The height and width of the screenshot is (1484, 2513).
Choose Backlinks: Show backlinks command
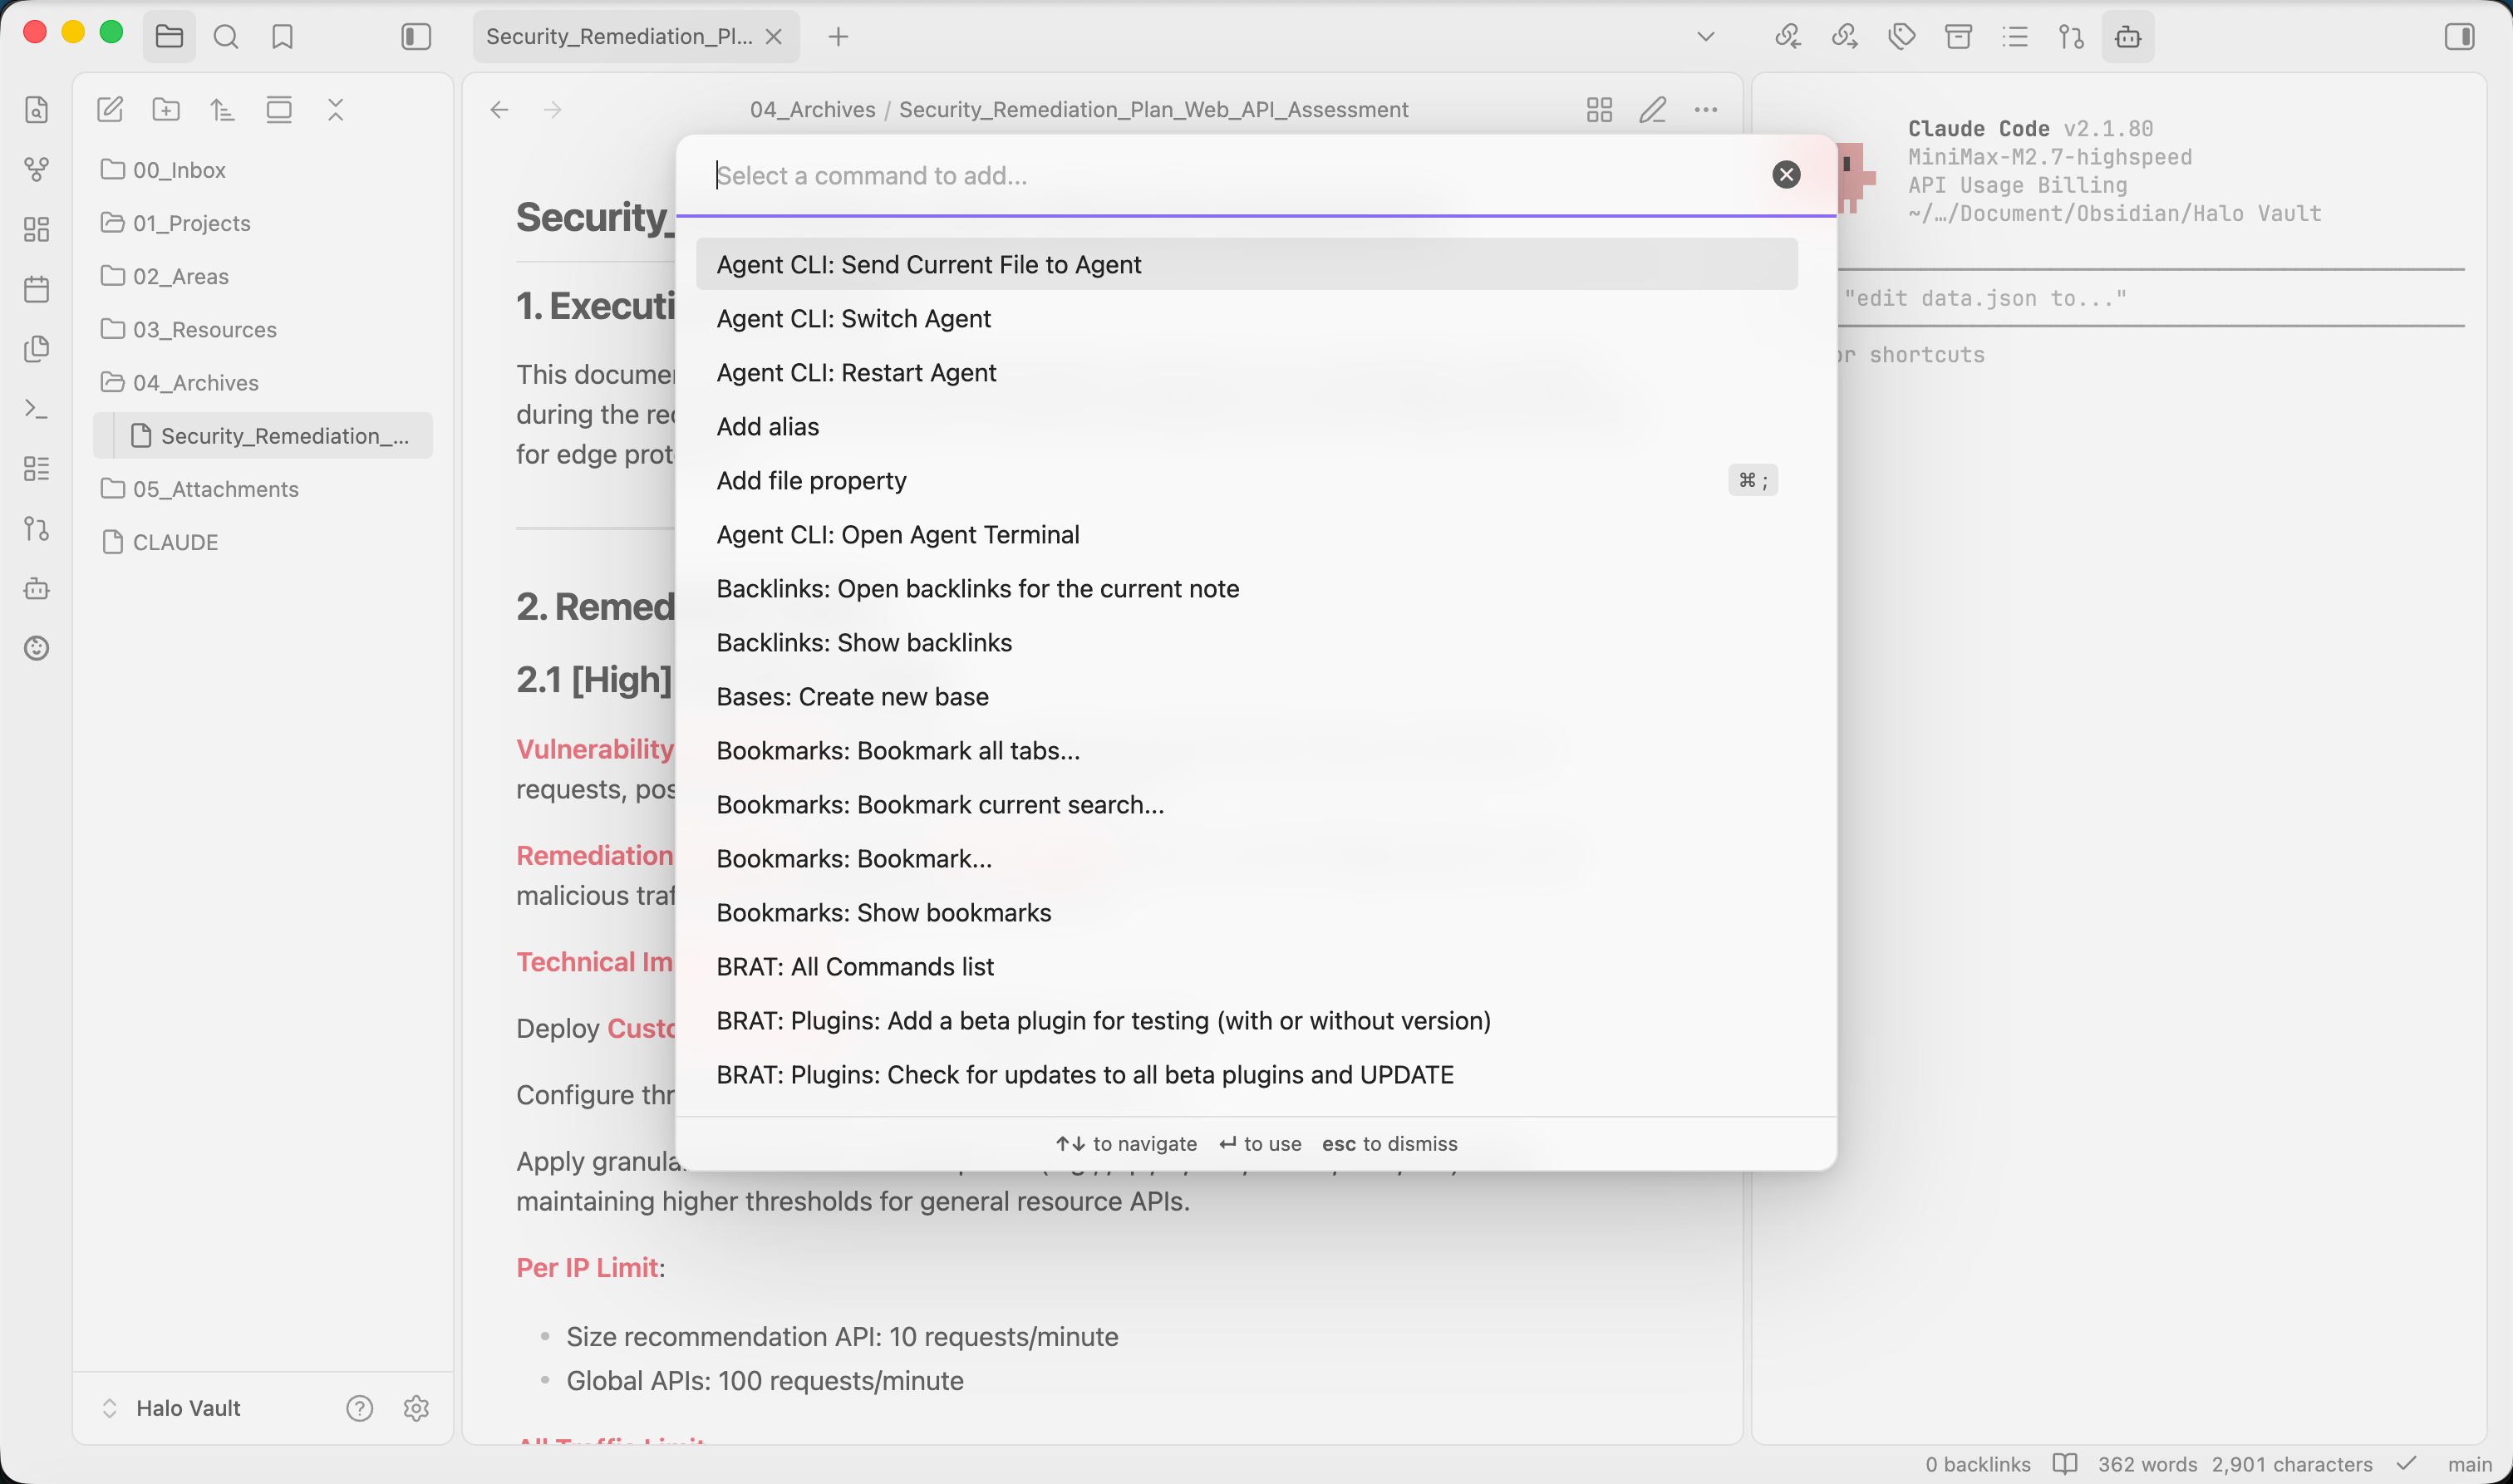pyautogui.click(x=863, y=642)
